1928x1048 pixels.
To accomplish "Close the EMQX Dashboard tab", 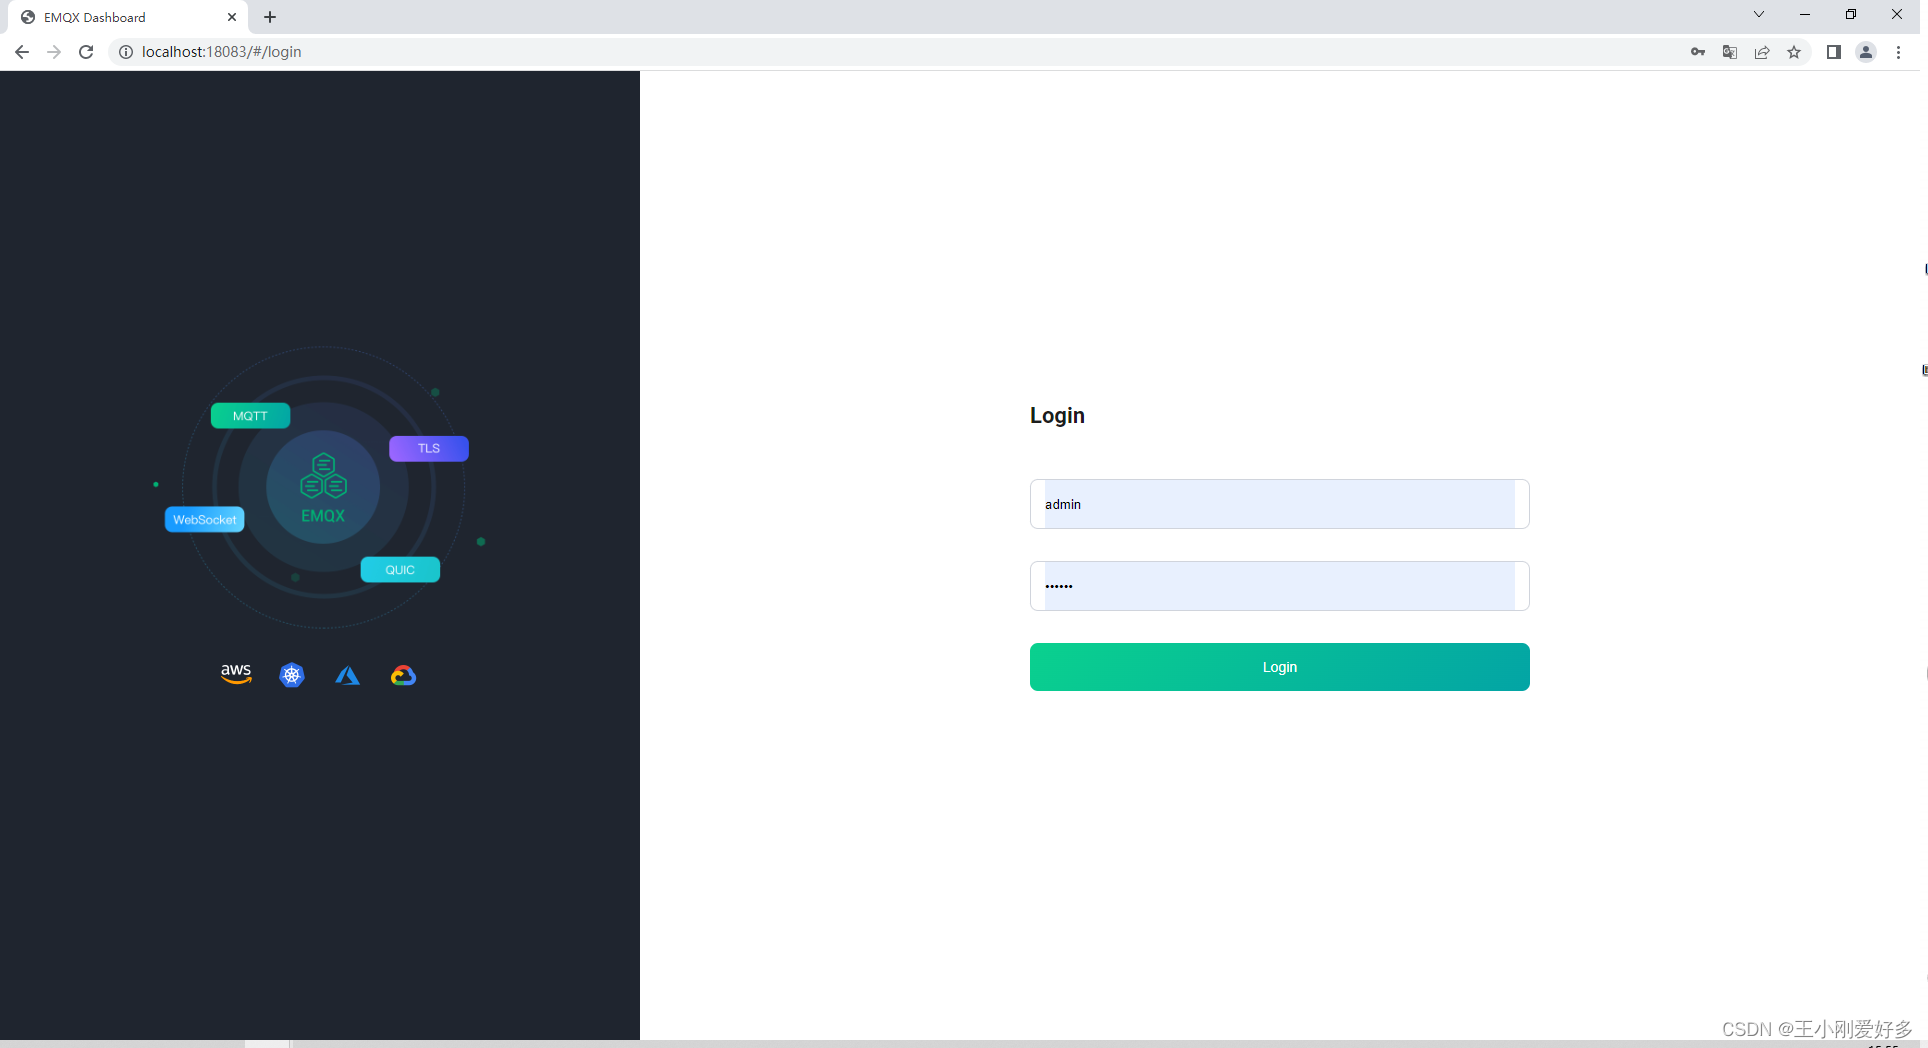I will click(x=232, y=17).
